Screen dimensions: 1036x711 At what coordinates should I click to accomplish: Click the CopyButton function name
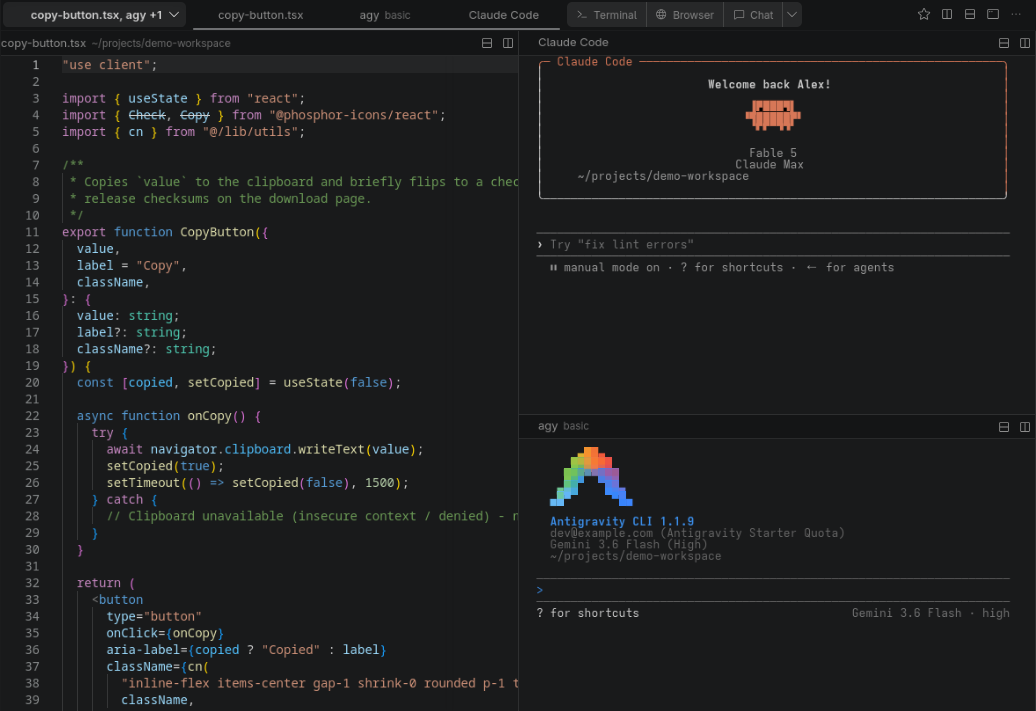point(217,232)
